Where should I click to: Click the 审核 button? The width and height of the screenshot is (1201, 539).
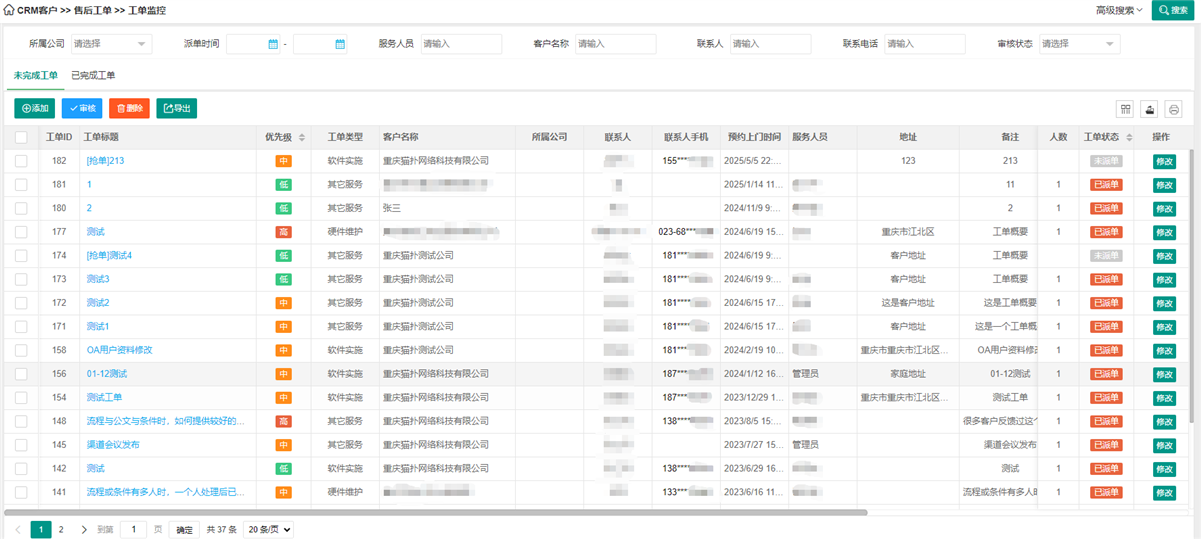(82, 108)
